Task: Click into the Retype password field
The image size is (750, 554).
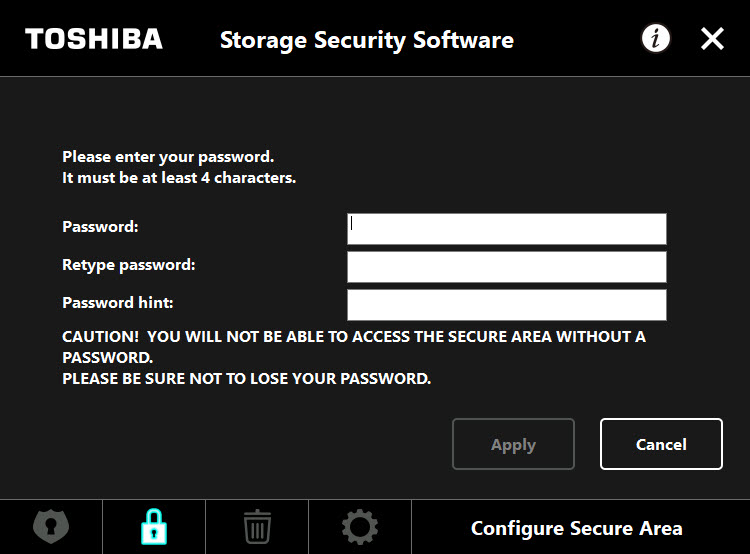Action: point(507,267)
